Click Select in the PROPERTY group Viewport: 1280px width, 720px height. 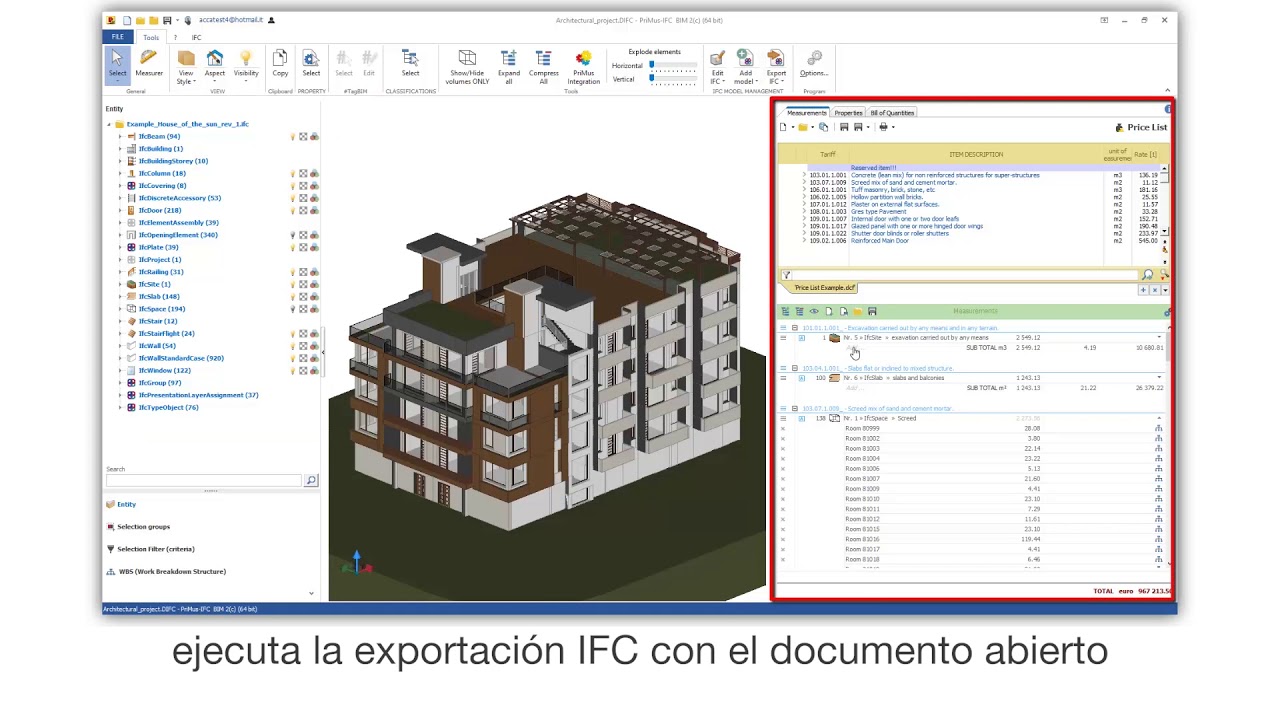click(311, 65)
